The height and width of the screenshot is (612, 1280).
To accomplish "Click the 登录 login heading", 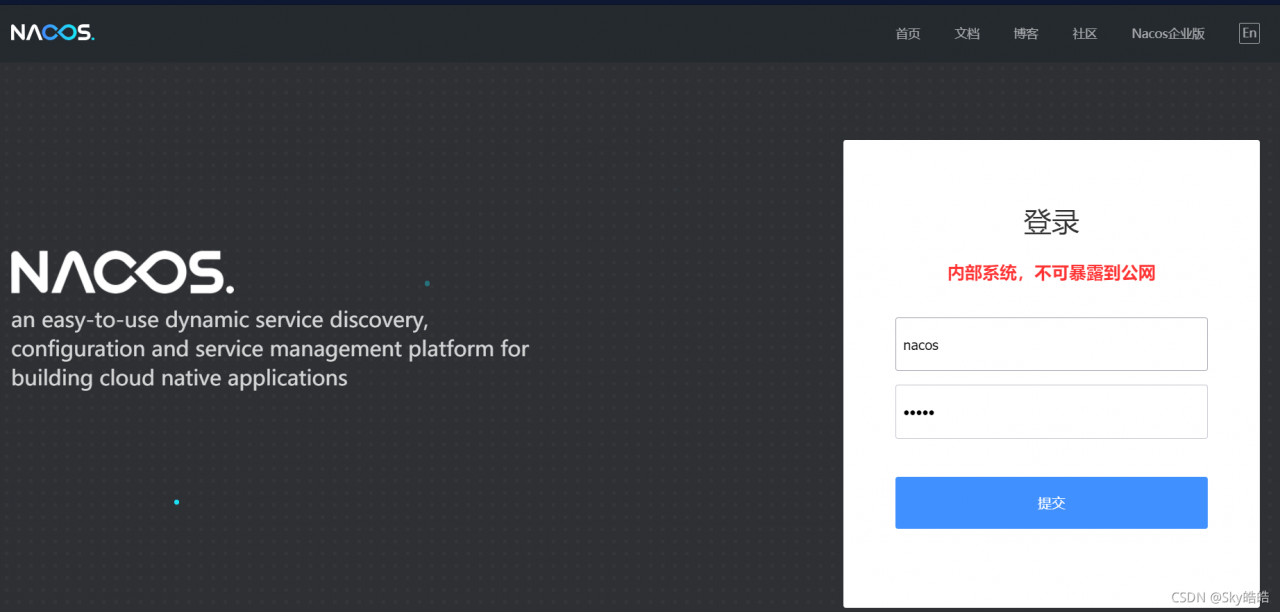I will (x=1051, y=222).
